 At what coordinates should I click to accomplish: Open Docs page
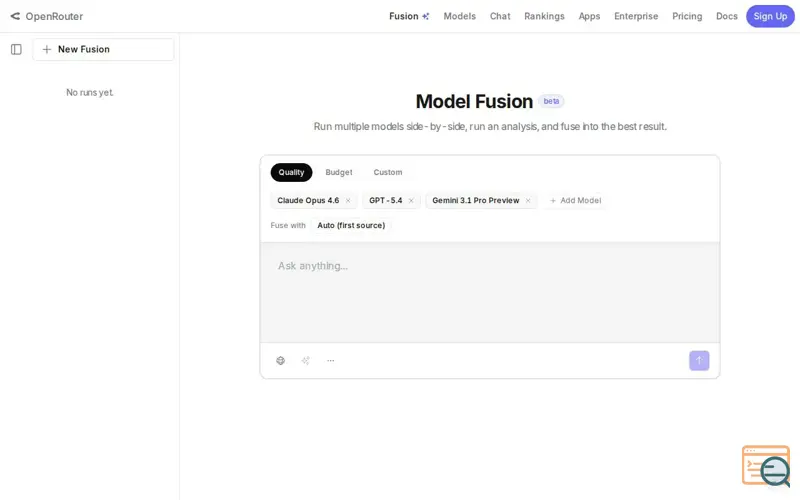(x=727, y=16)
